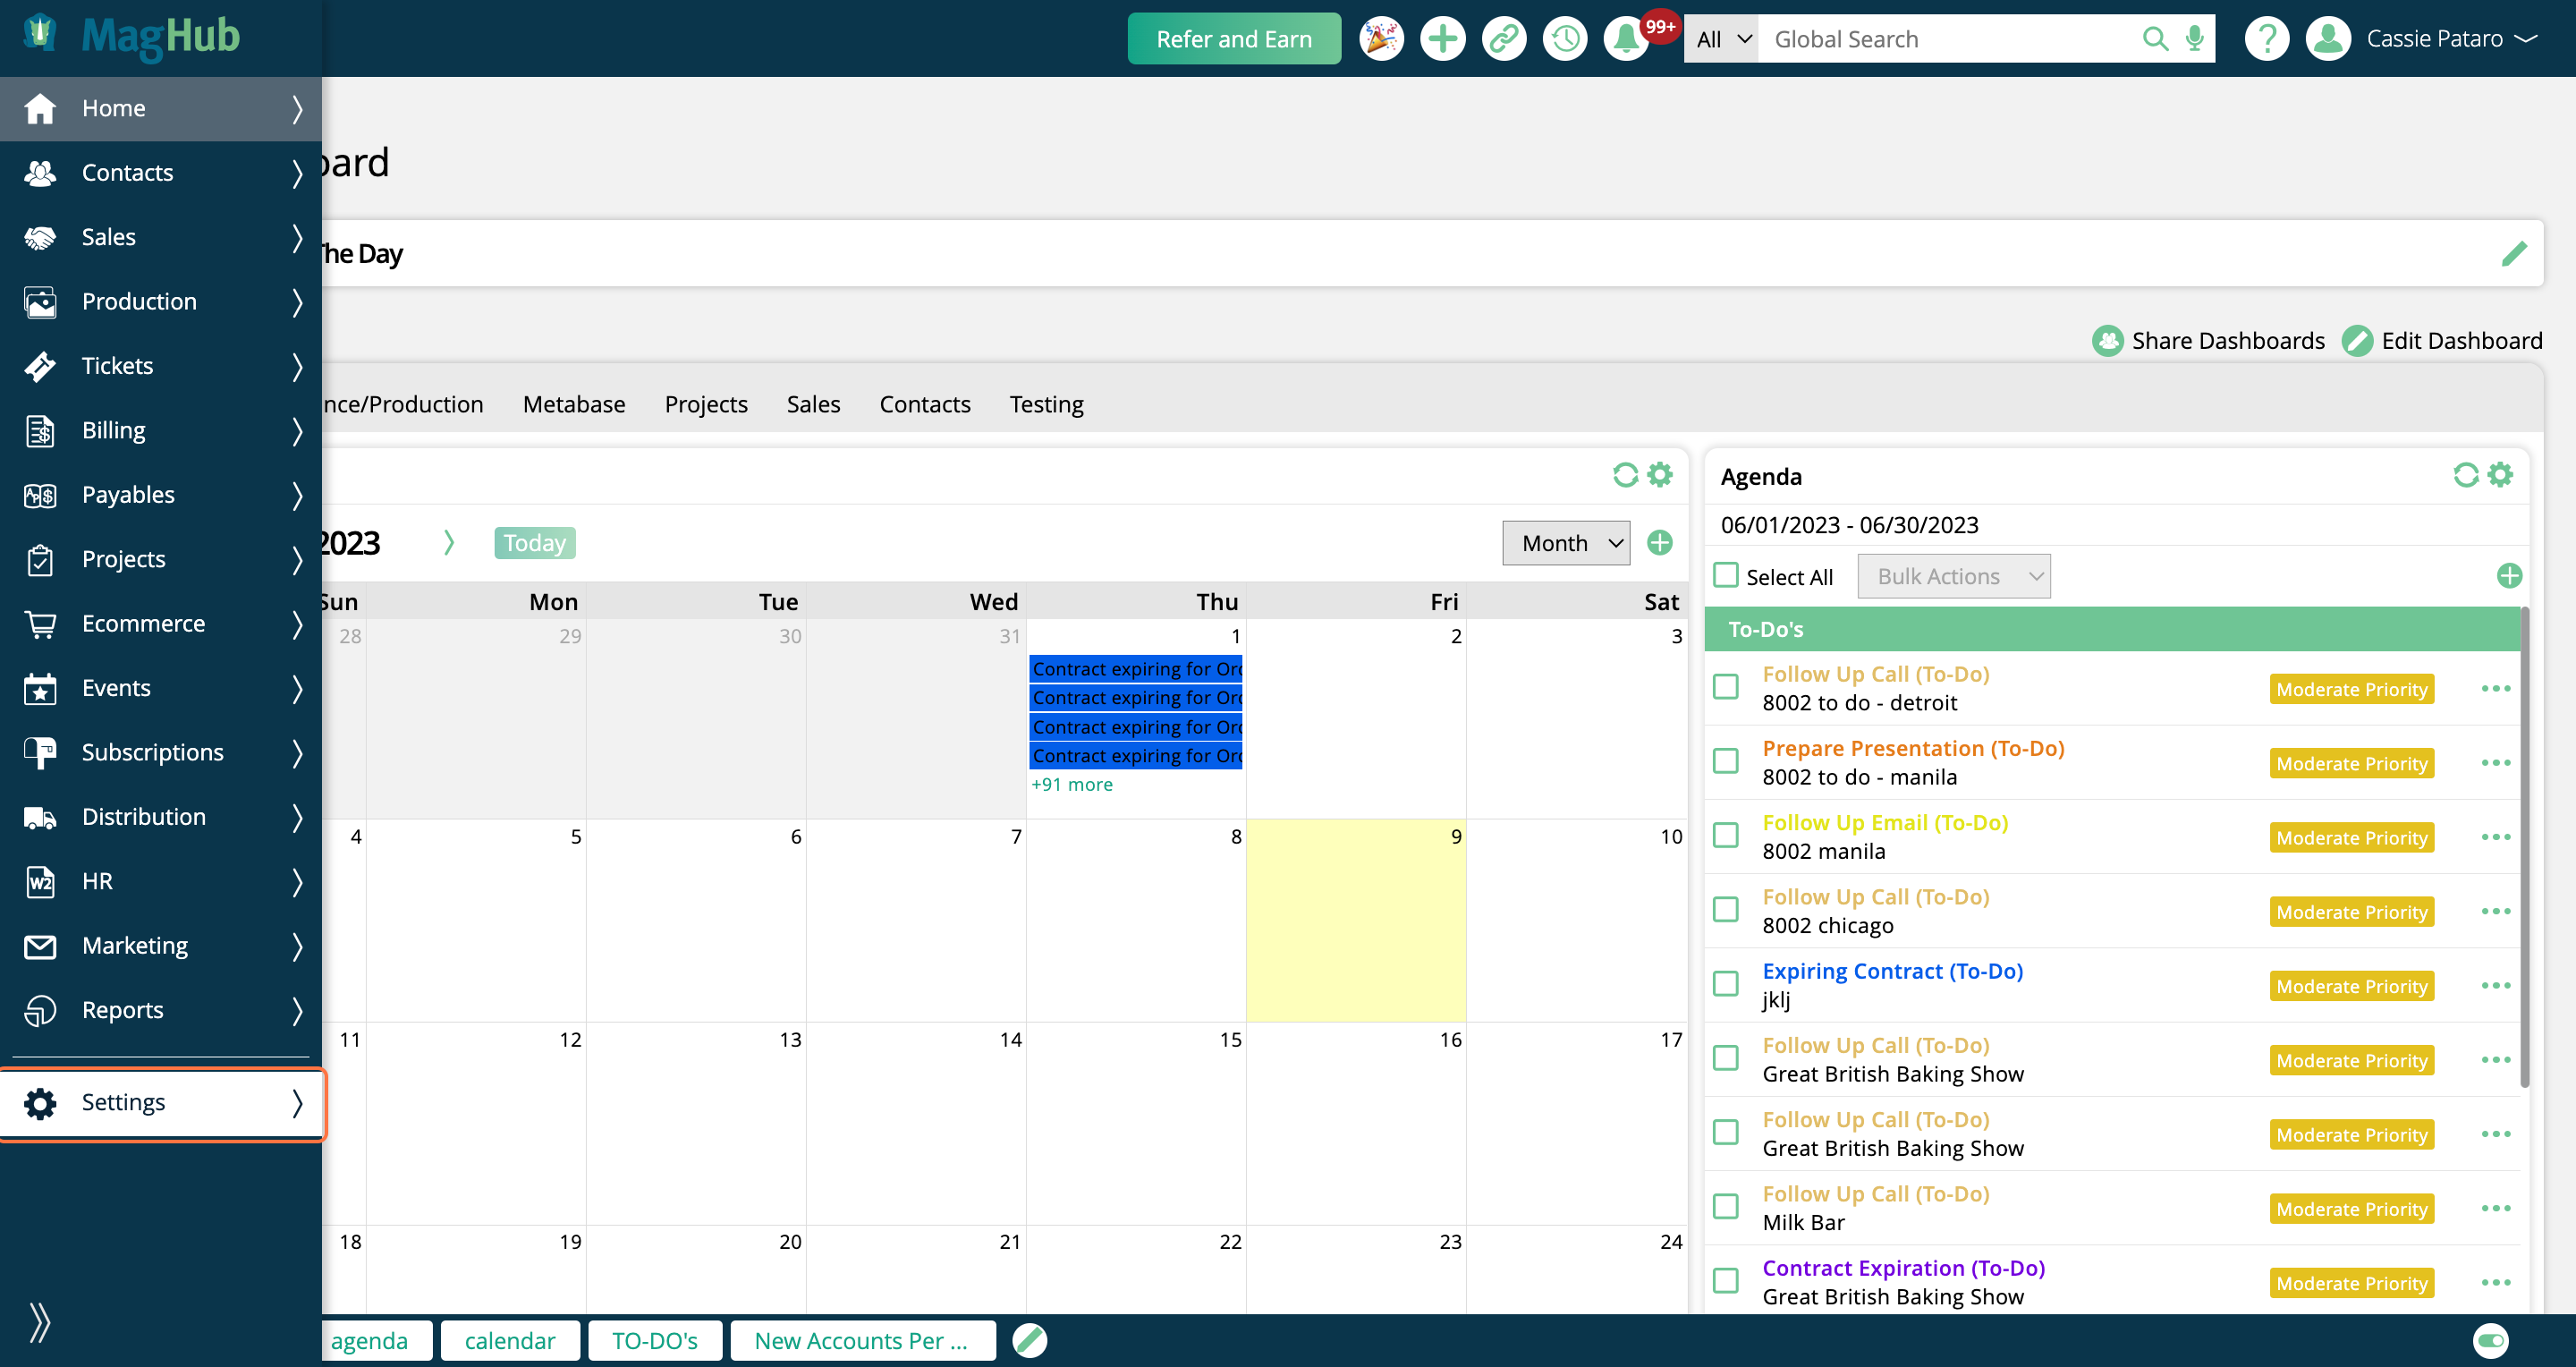Check the Select All checkbox
This screenshot has height=1367, width=2576.
[x=1725, y=575]
